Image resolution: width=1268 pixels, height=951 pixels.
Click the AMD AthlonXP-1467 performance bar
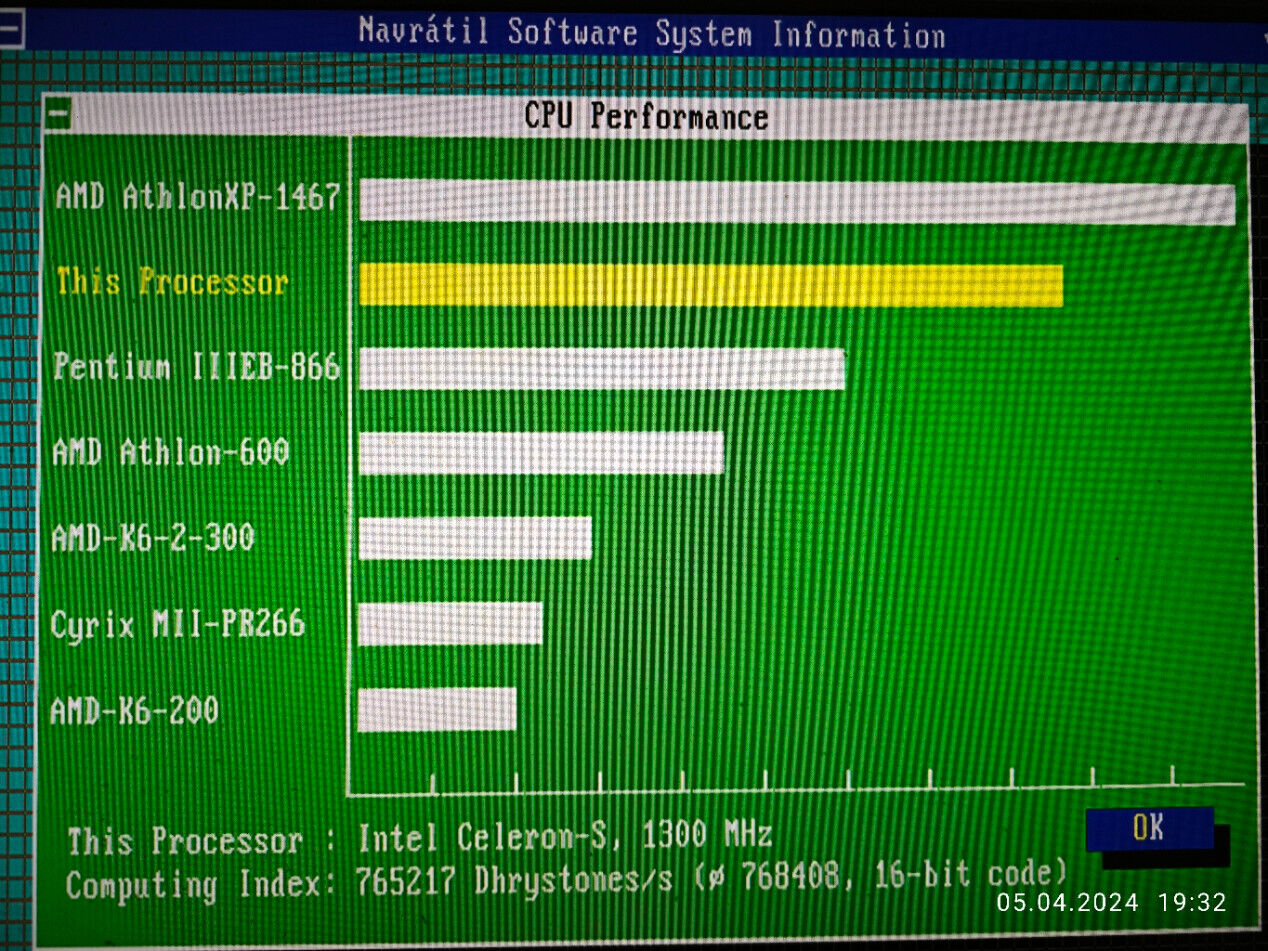pos(797,202)
